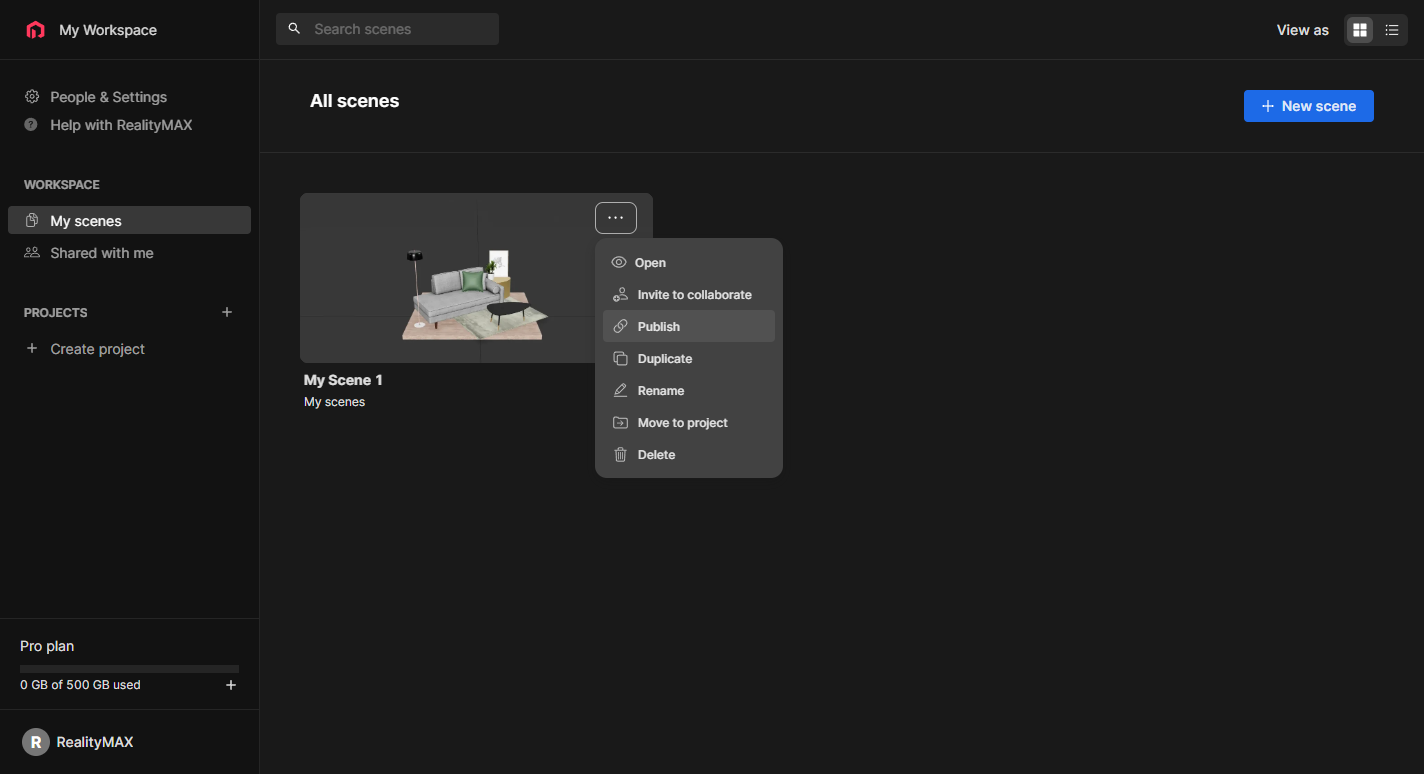Click the RealityMAX home logo icon

click(35, 29)
